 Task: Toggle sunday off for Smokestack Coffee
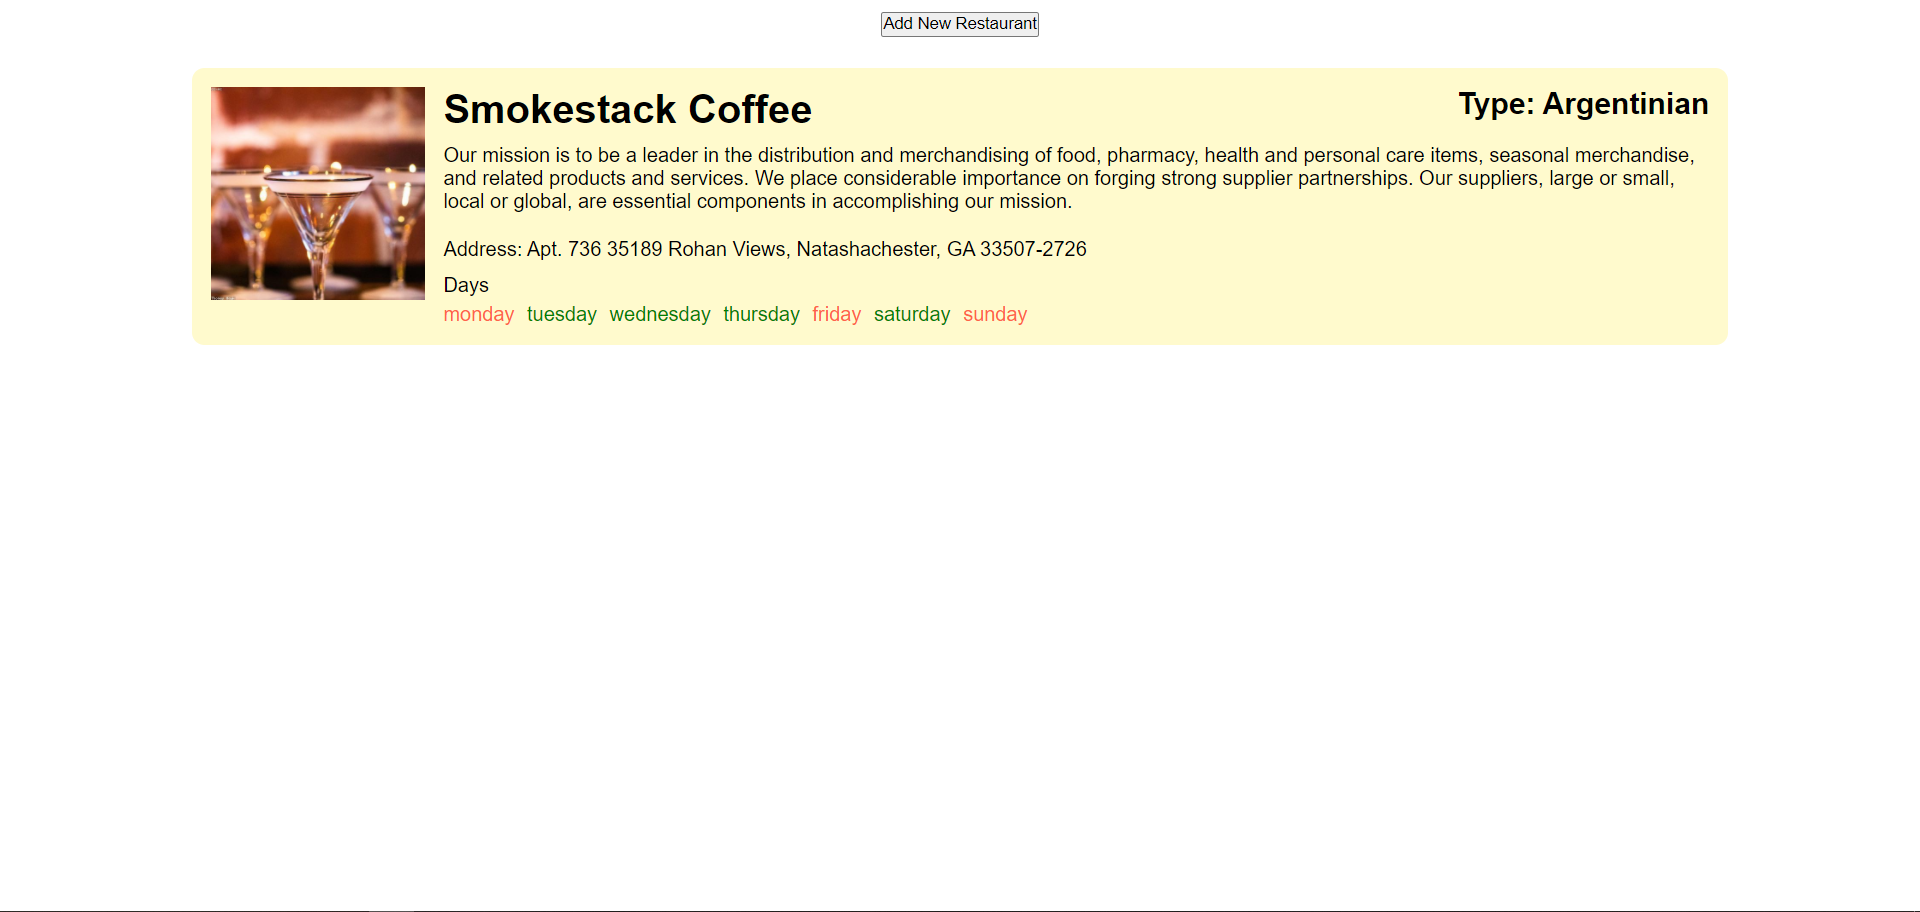[x=994, y=314]
